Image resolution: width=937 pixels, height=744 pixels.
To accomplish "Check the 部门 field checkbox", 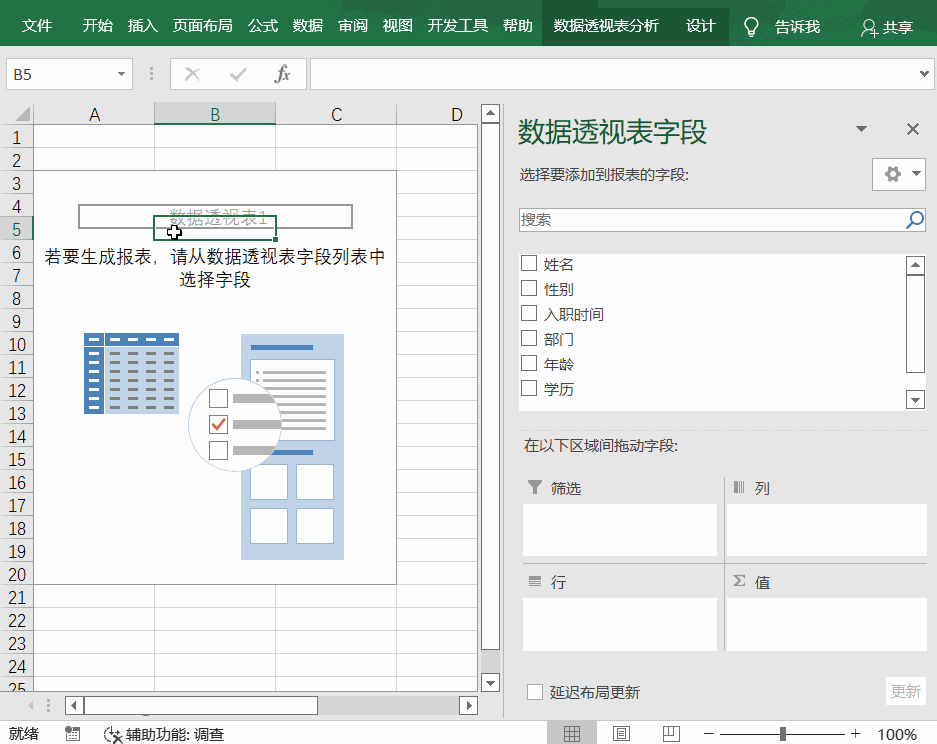I will click(529, 338).
